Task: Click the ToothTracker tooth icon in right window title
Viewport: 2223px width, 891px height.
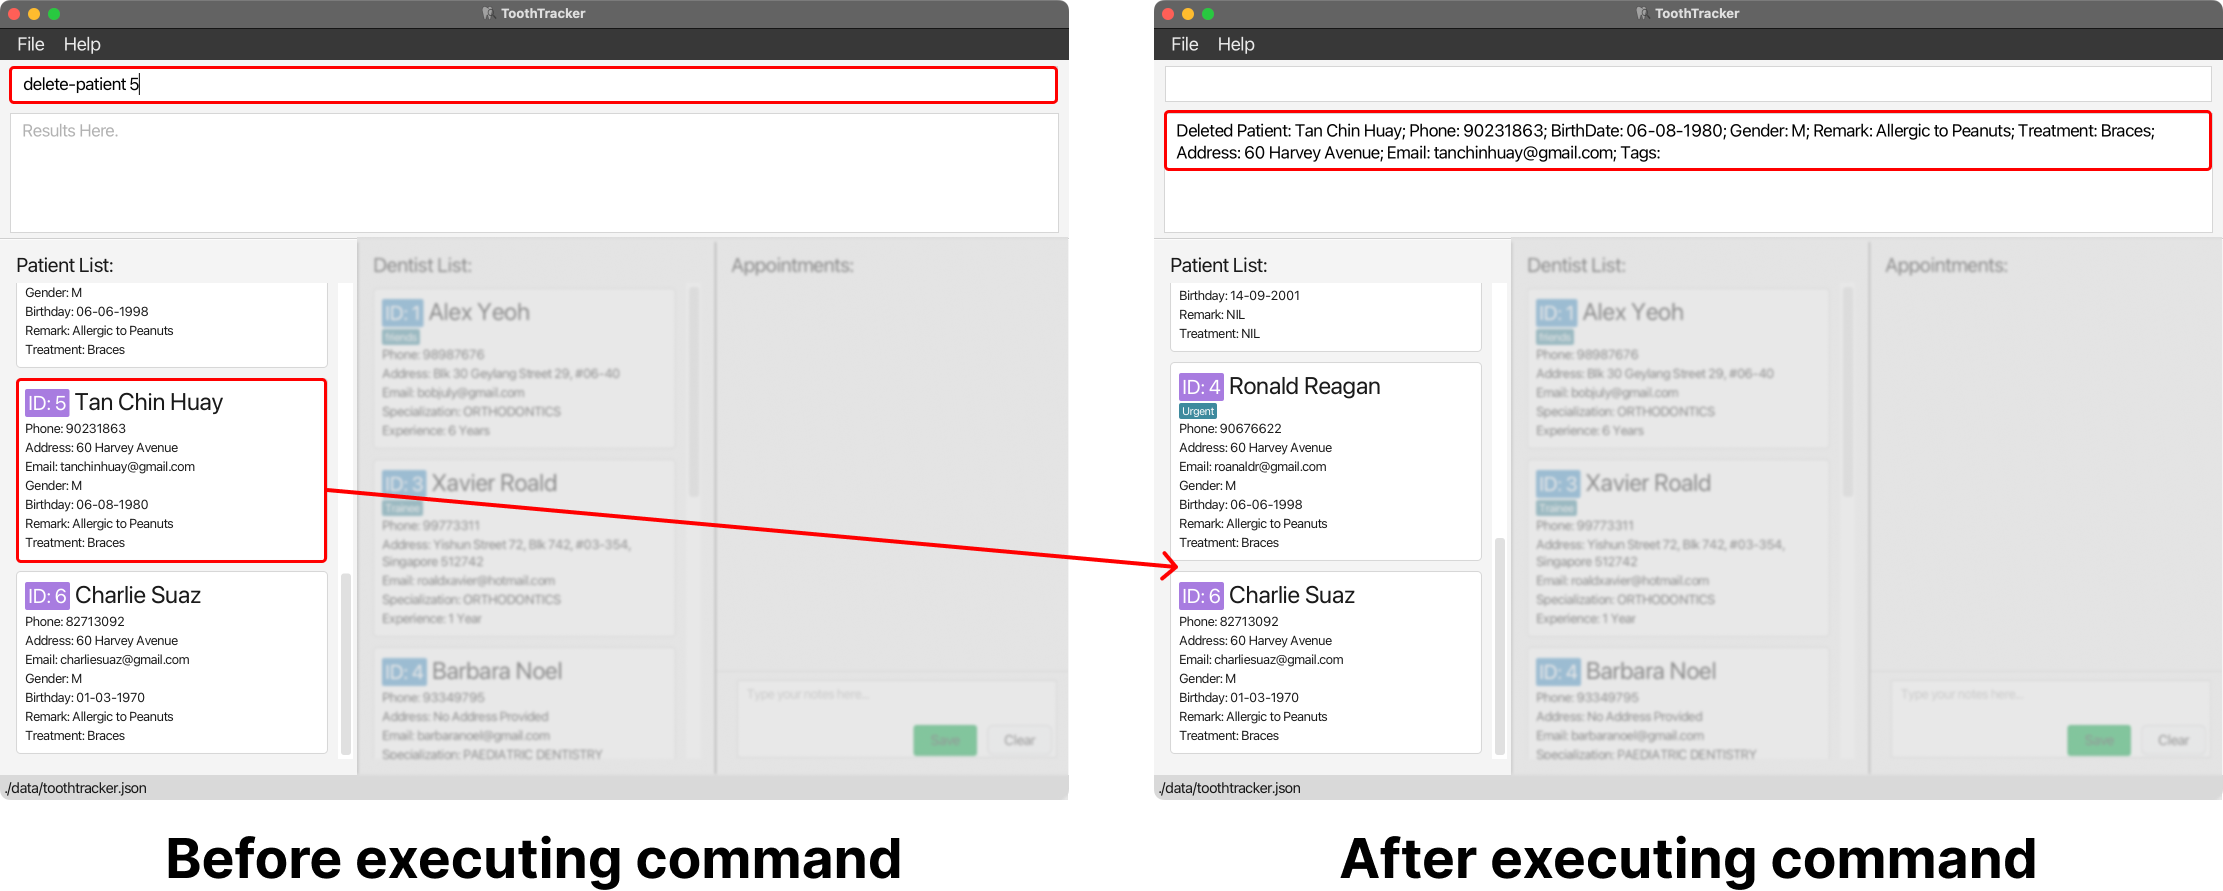Action: 1642,13
